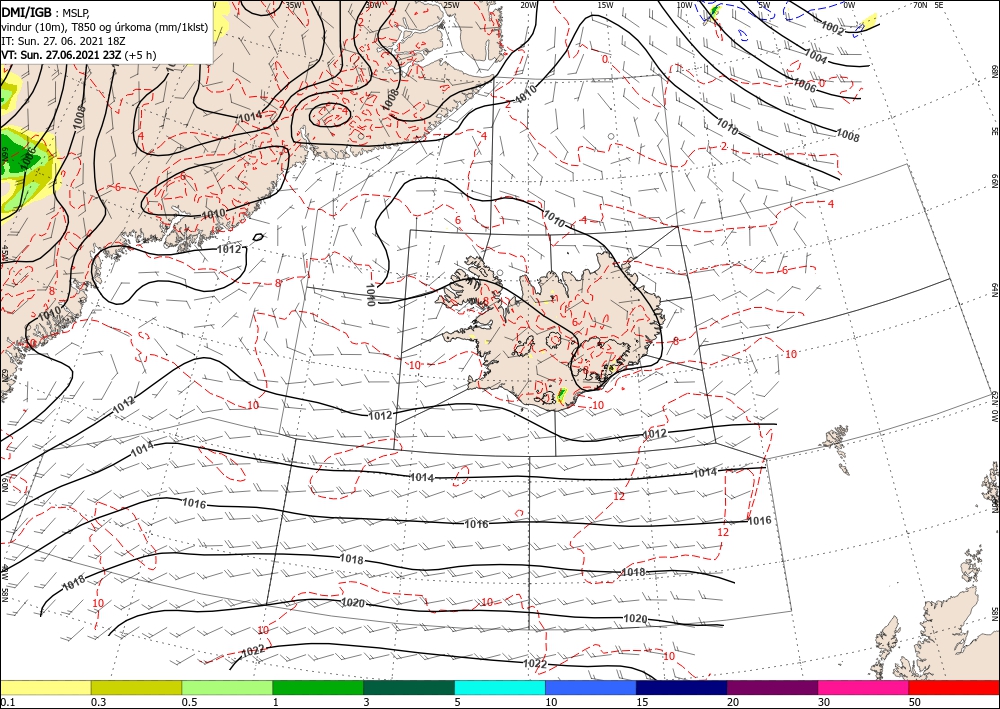The height and width of the screenshot is (709, 1000).
Task: Click the "DMI/IGB" title text
Action: [26, 12]
